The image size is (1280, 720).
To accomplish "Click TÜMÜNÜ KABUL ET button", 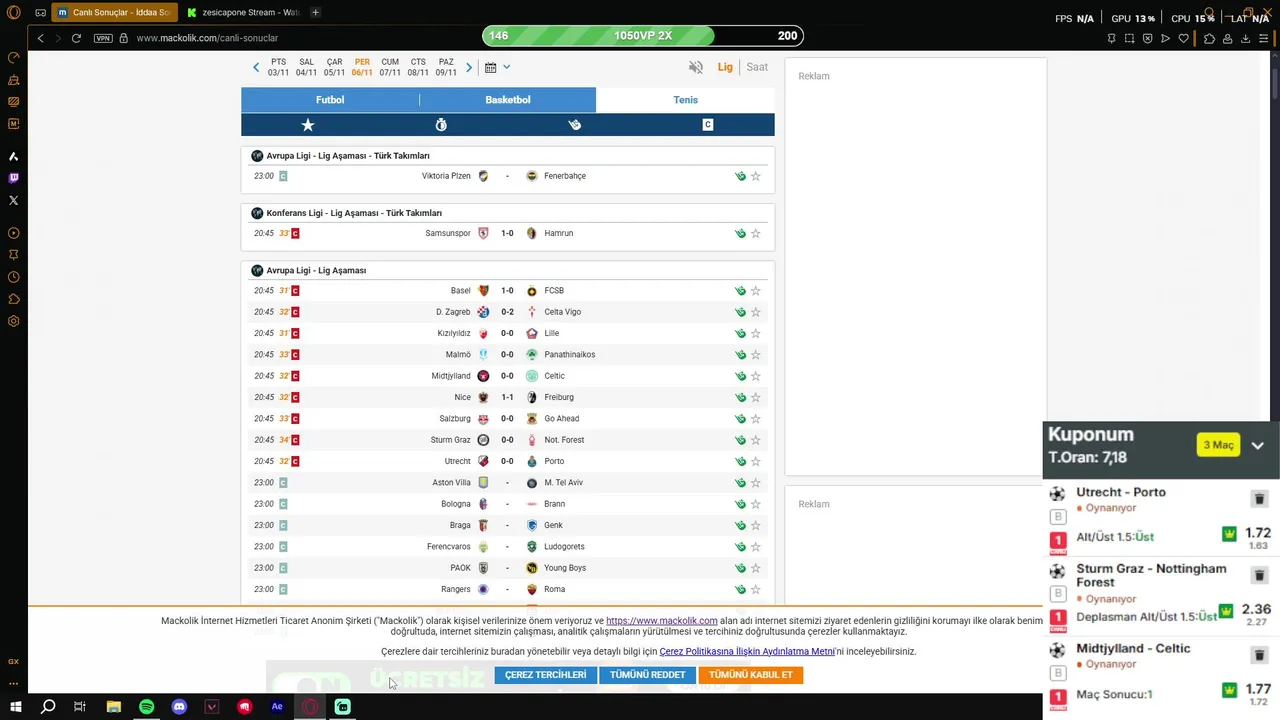I will click(751, 675).
